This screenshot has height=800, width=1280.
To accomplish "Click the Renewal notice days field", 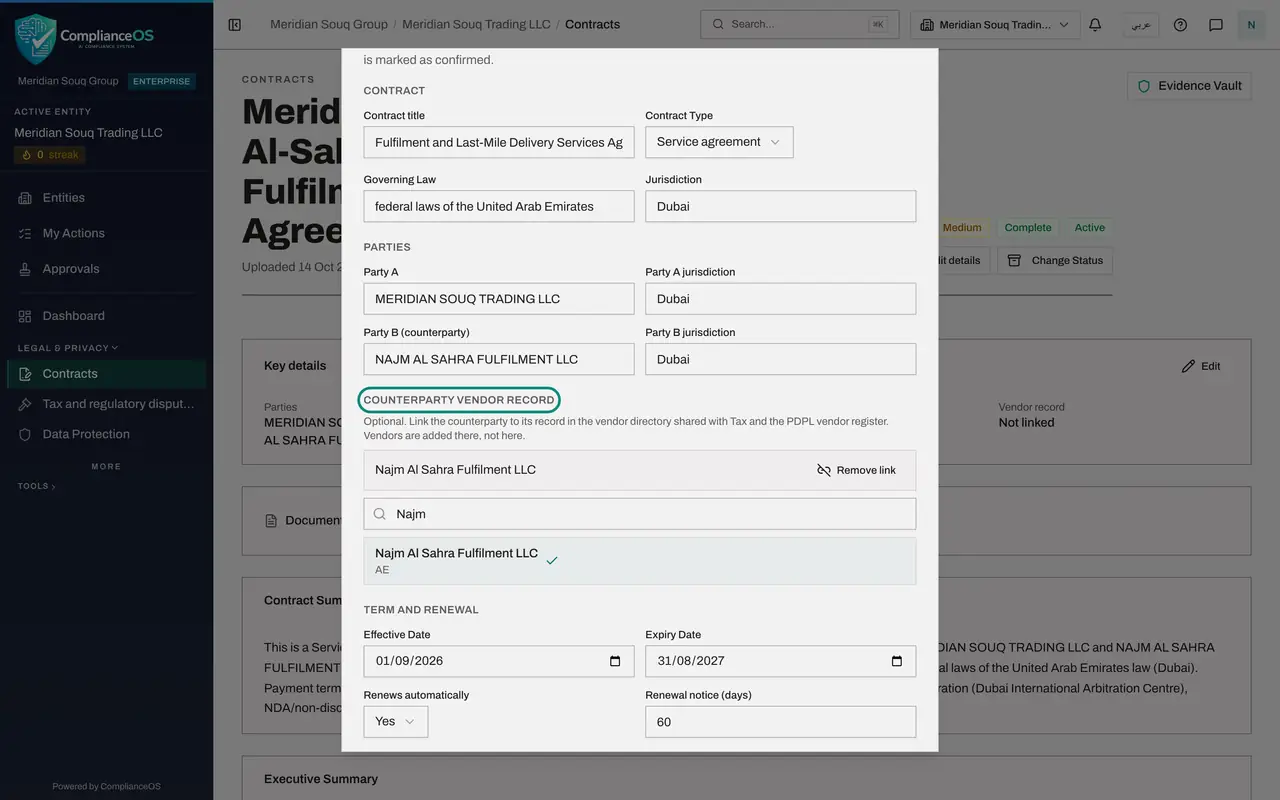I will 781,722.
